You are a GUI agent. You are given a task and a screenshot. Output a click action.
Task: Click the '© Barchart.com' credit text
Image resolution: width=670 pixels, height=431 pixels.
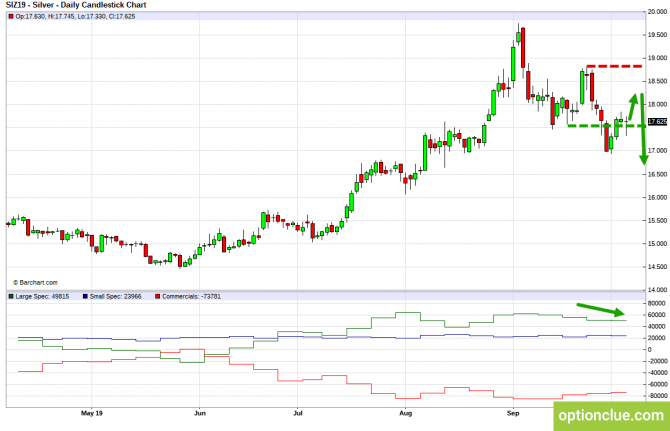tap(35, 282)
